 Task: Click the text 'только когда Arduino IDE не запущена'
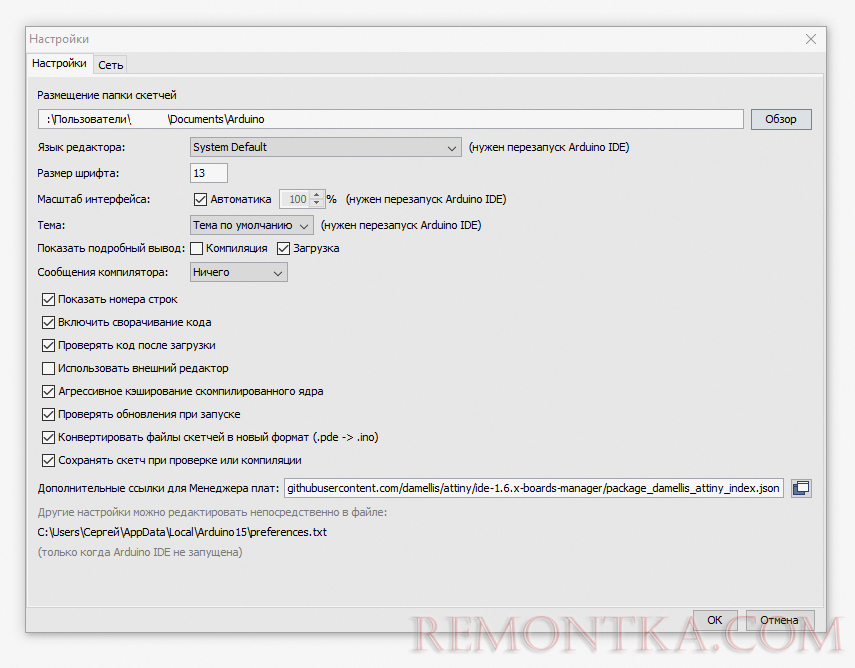140,552
